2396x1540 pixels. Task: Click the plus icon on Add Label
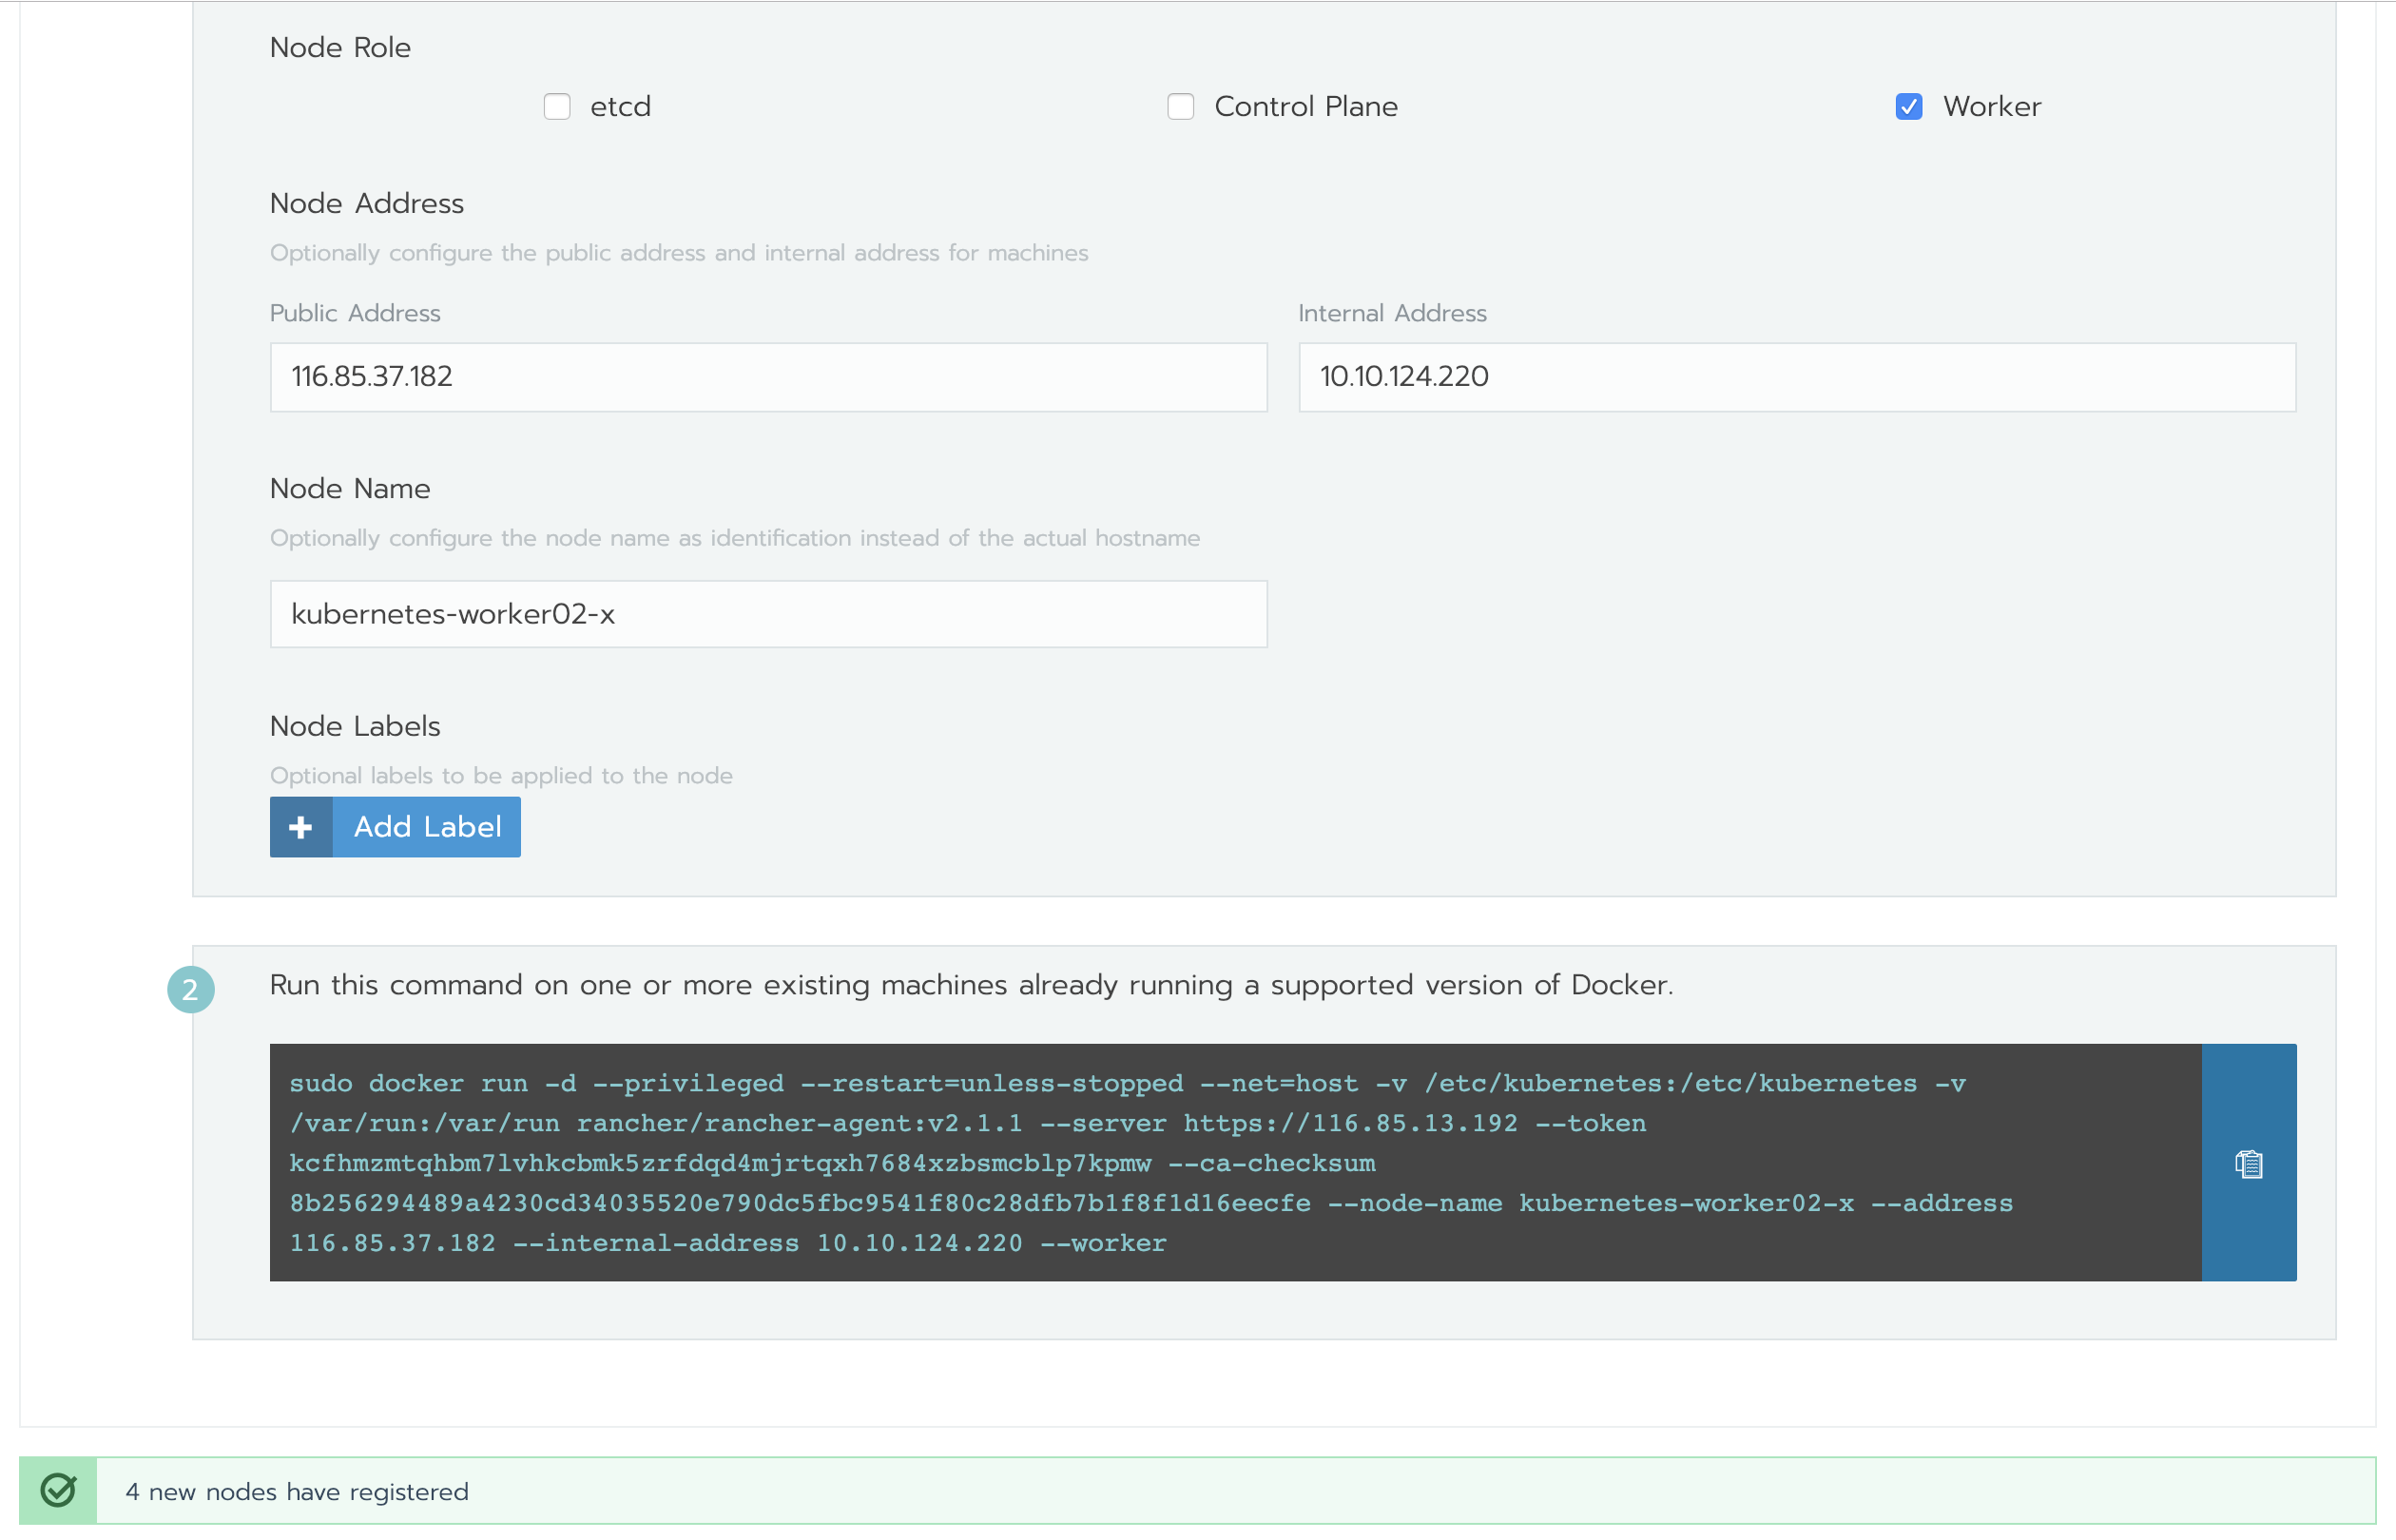(x=301, y=827)
